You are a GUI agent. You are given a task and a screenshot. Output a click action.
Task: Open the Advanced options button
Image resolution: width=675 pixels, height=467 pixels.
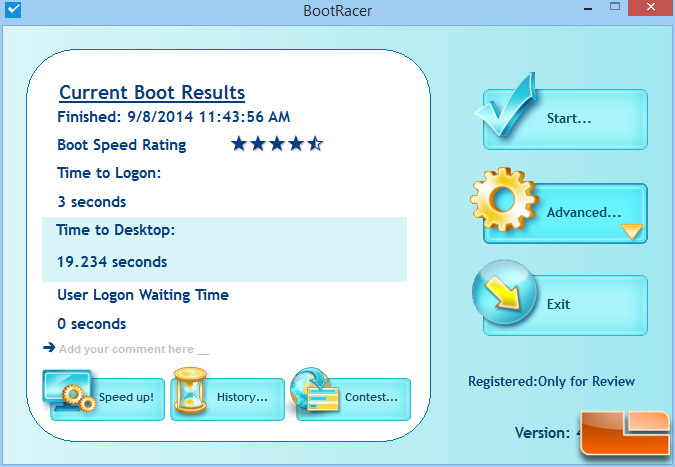(x=565, y=213)
